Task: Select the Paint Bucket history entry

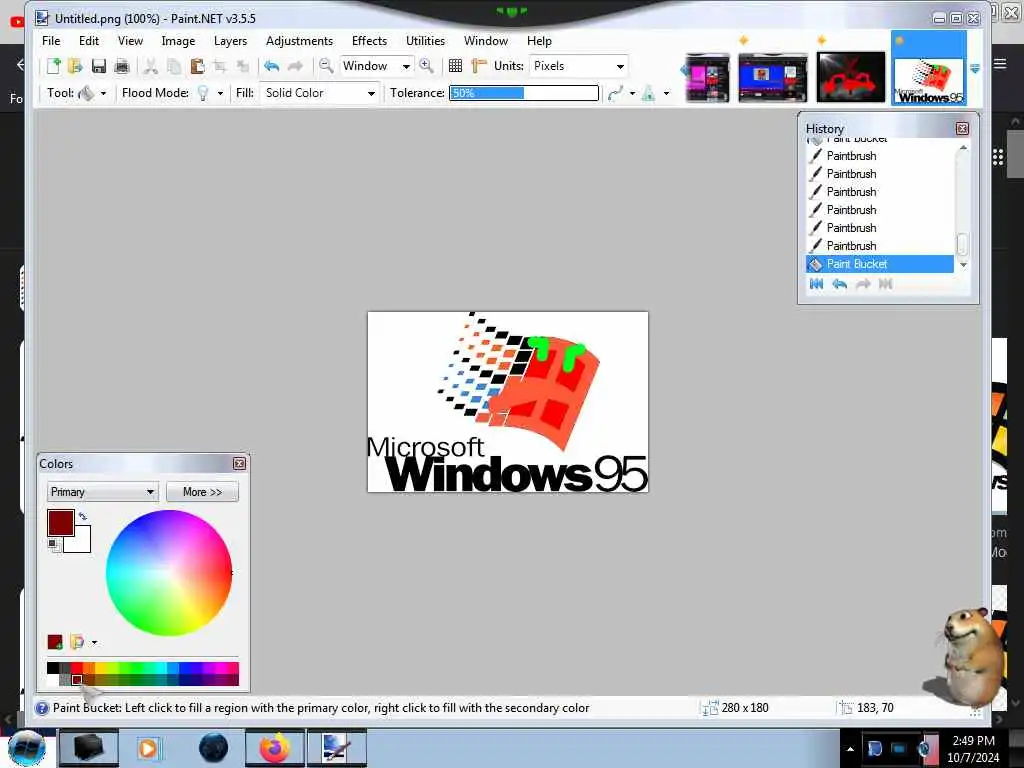Action: click(x=880, y=264)
